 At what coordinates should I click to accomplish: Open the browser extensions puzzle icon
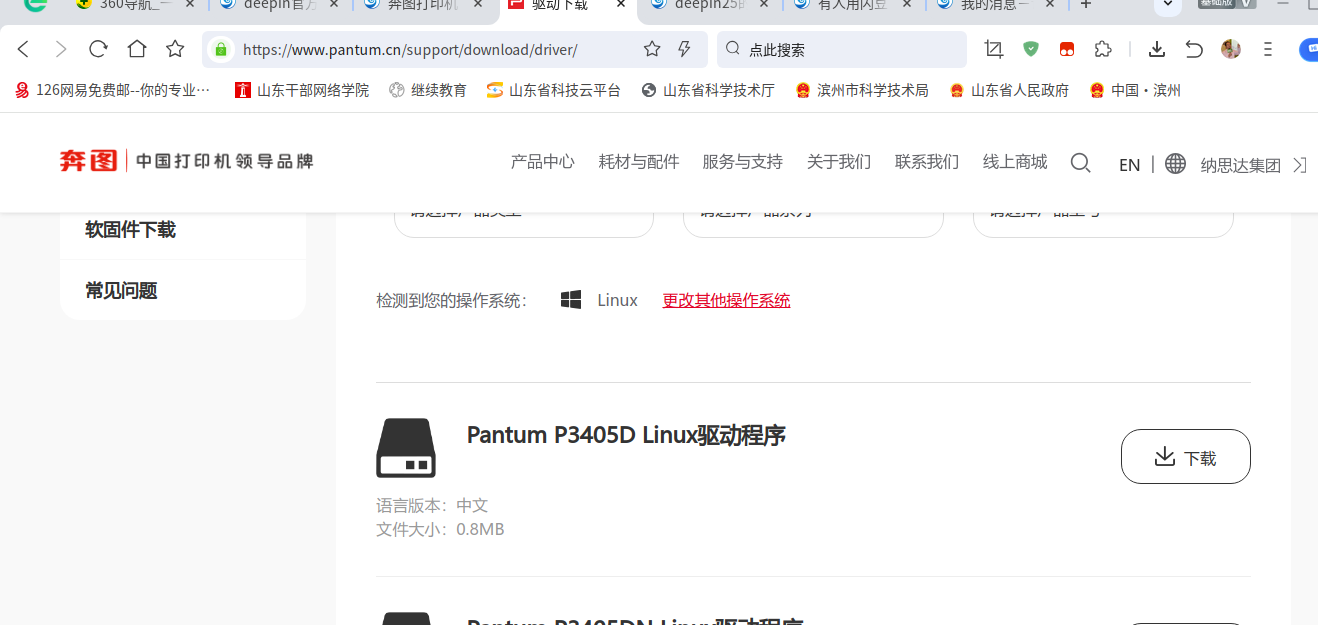(x=1102, y=49)
